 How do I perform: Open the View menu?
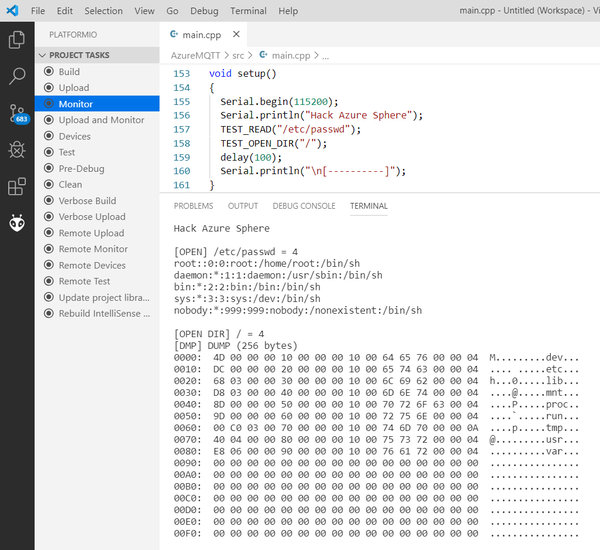[144, 11]
